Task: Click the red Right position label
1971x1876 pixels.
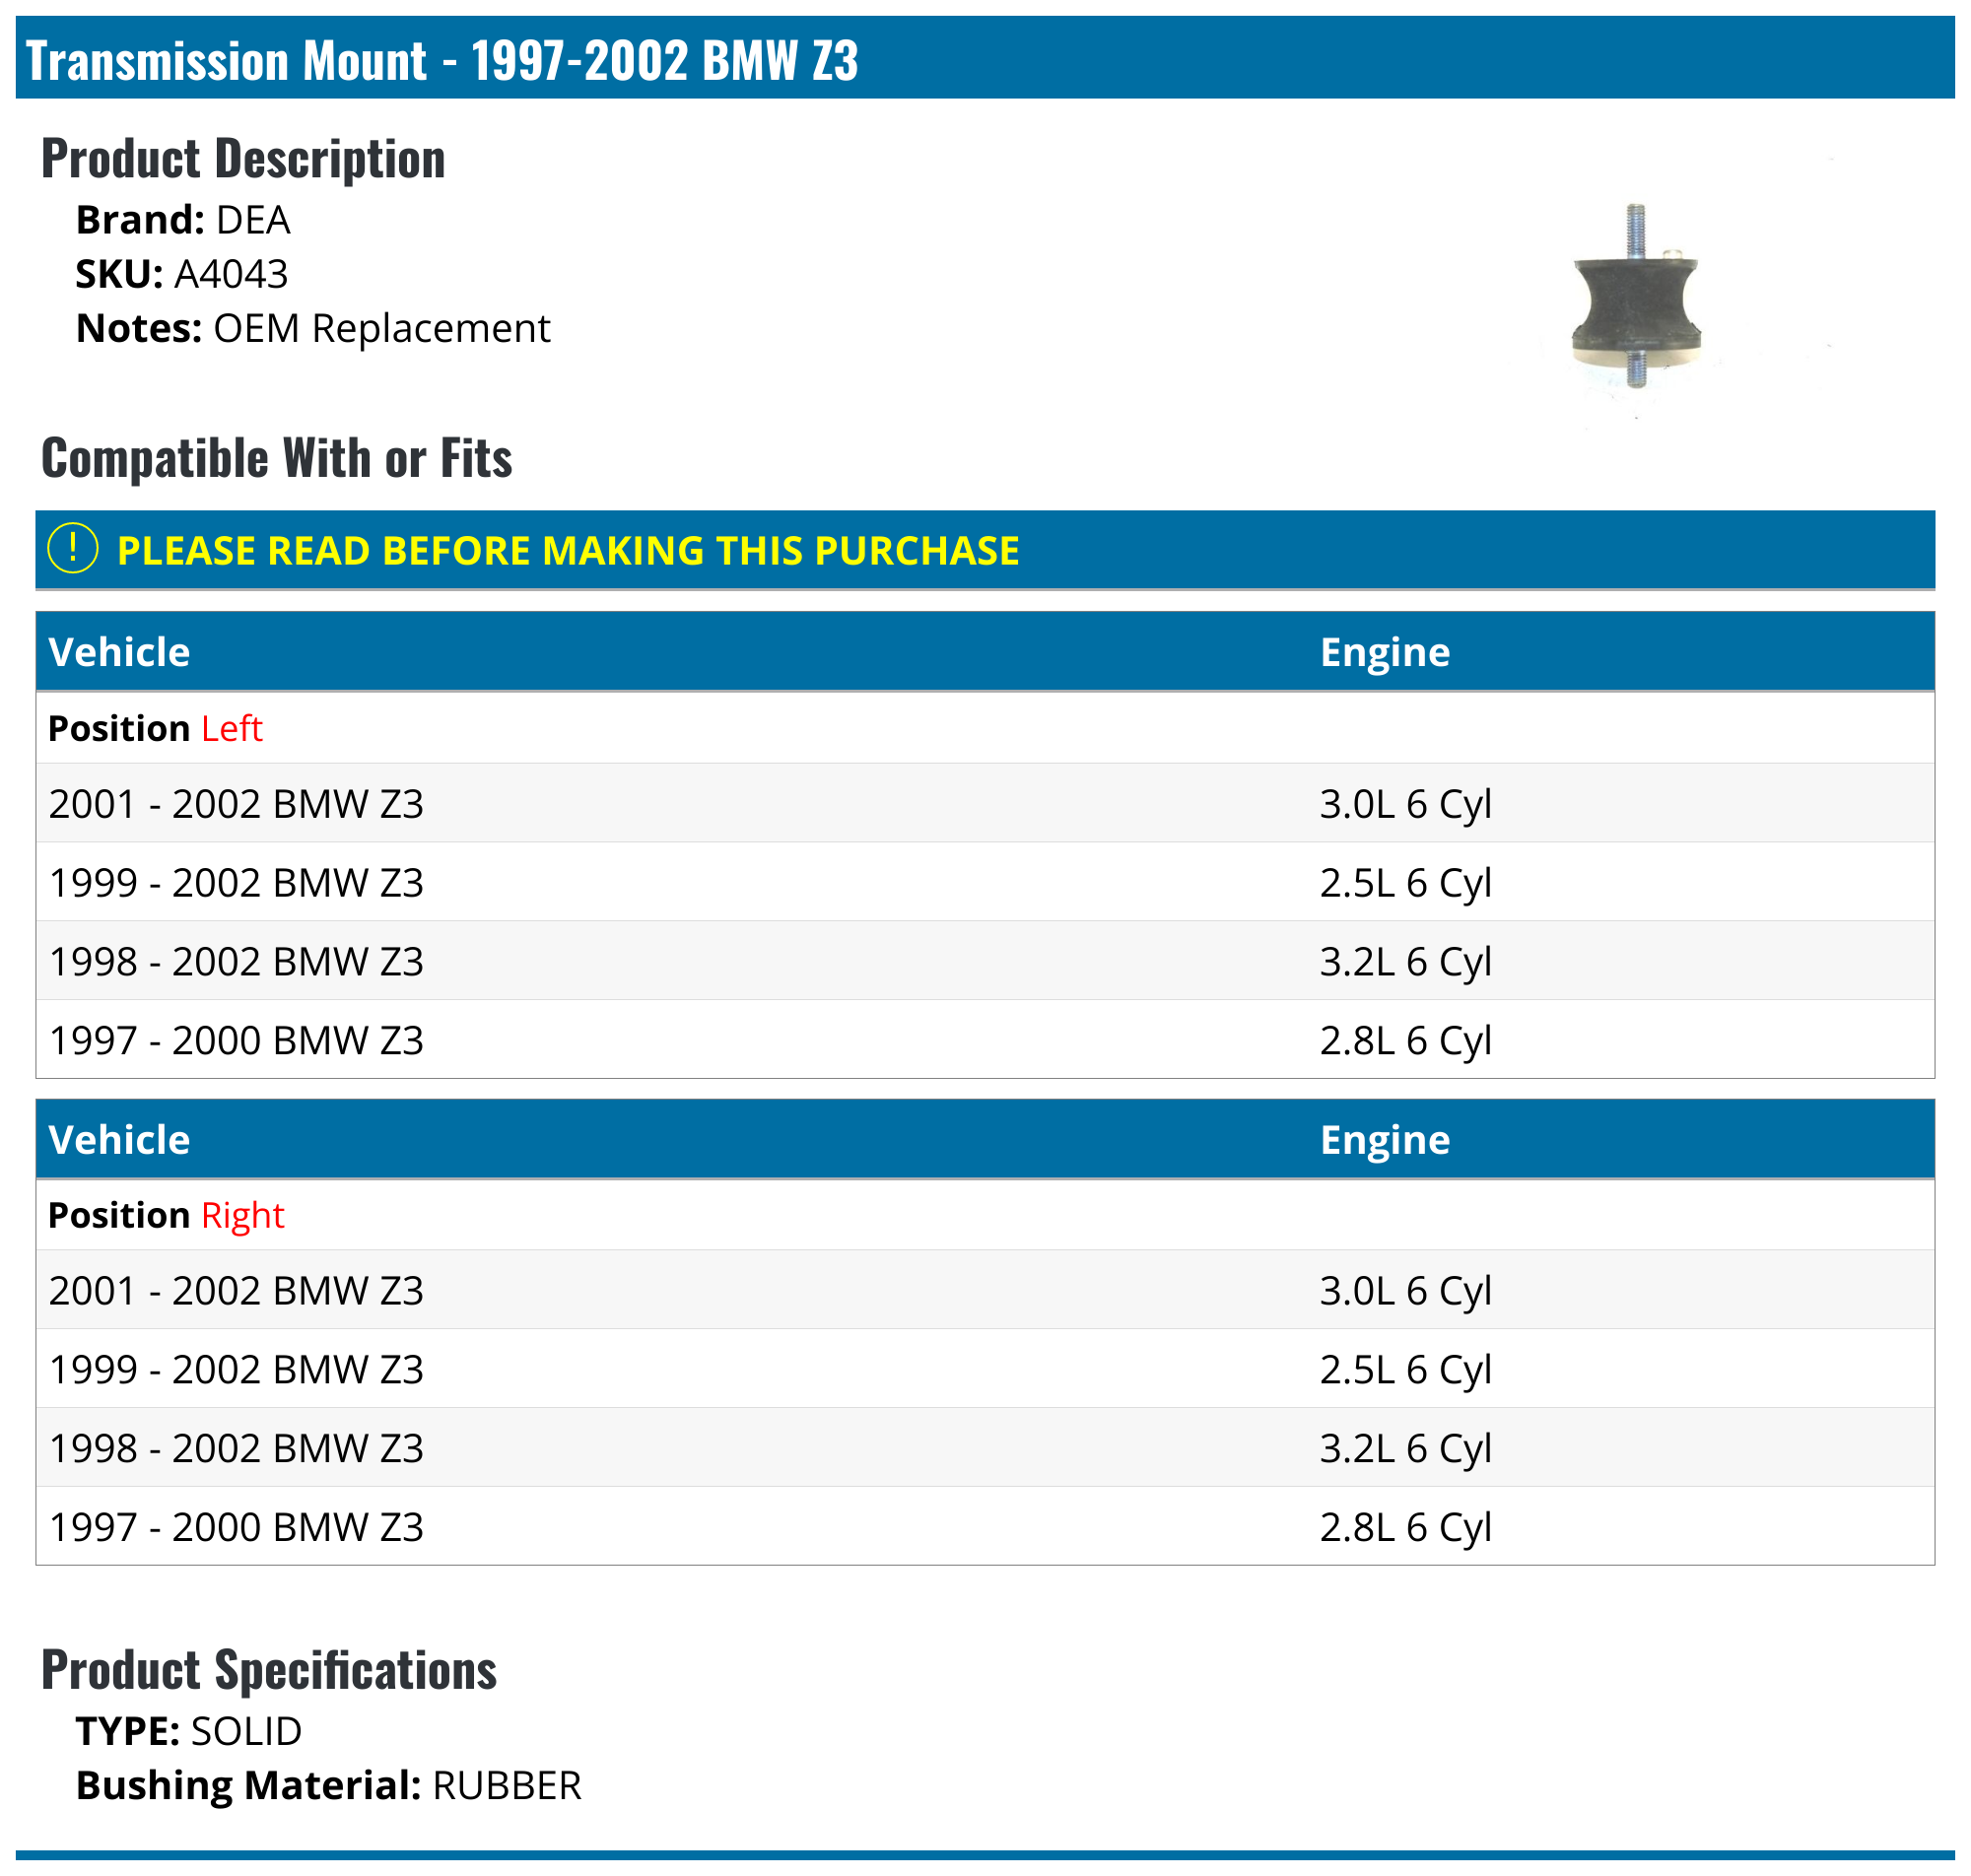Action: click(x=242, y=1215)
